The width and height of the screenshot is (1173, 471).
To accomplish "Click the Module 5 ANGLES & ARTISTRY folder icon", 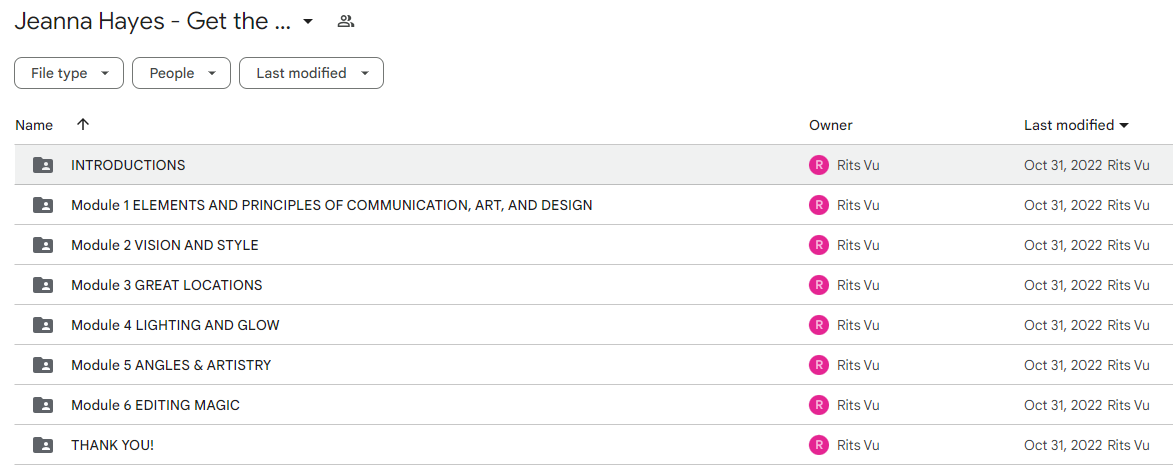I will (x=43, y=365).
